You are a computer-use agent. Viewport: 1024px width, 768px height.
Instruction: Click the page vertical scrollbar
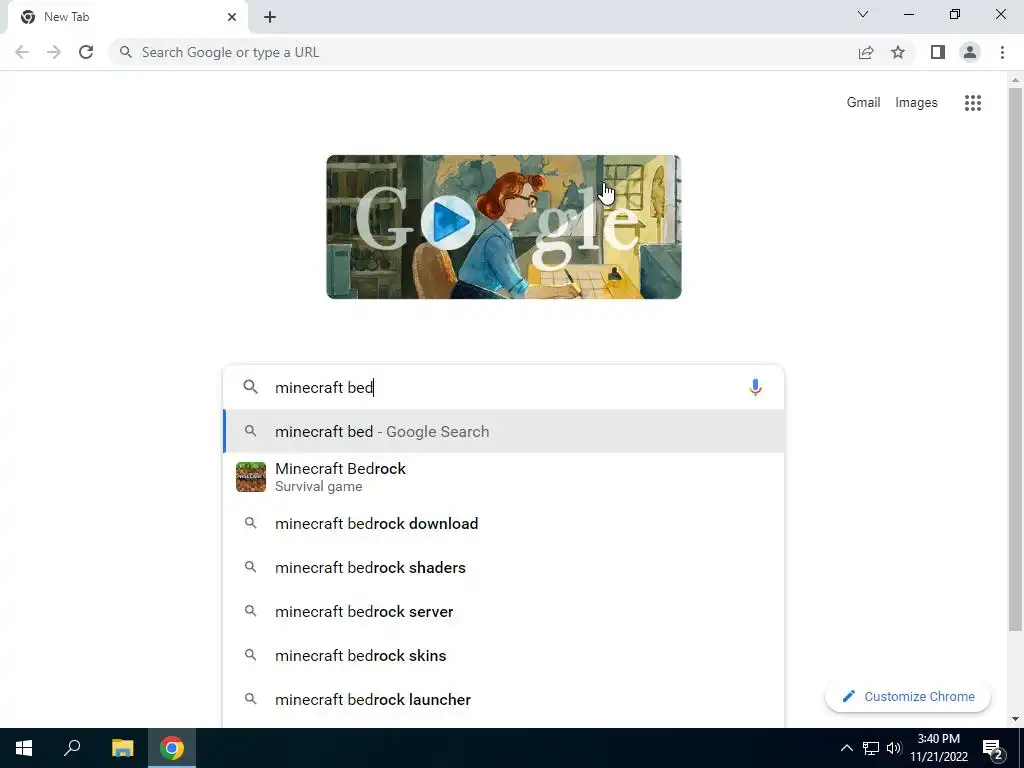pyautogui.click(x=1015, y=359)
